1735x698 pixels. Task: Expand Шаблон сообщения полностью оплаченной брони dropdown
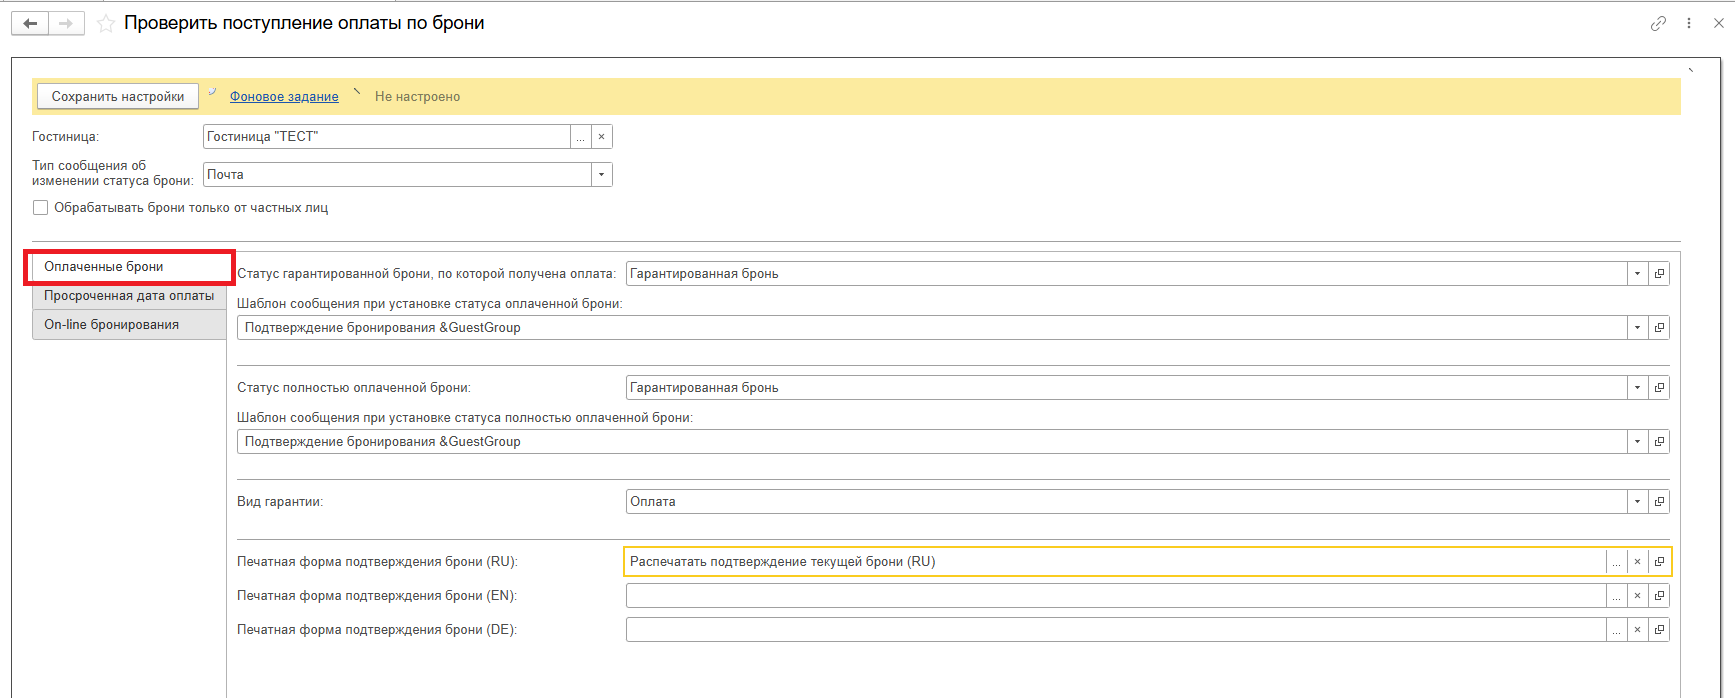[x=1637, y=442]
